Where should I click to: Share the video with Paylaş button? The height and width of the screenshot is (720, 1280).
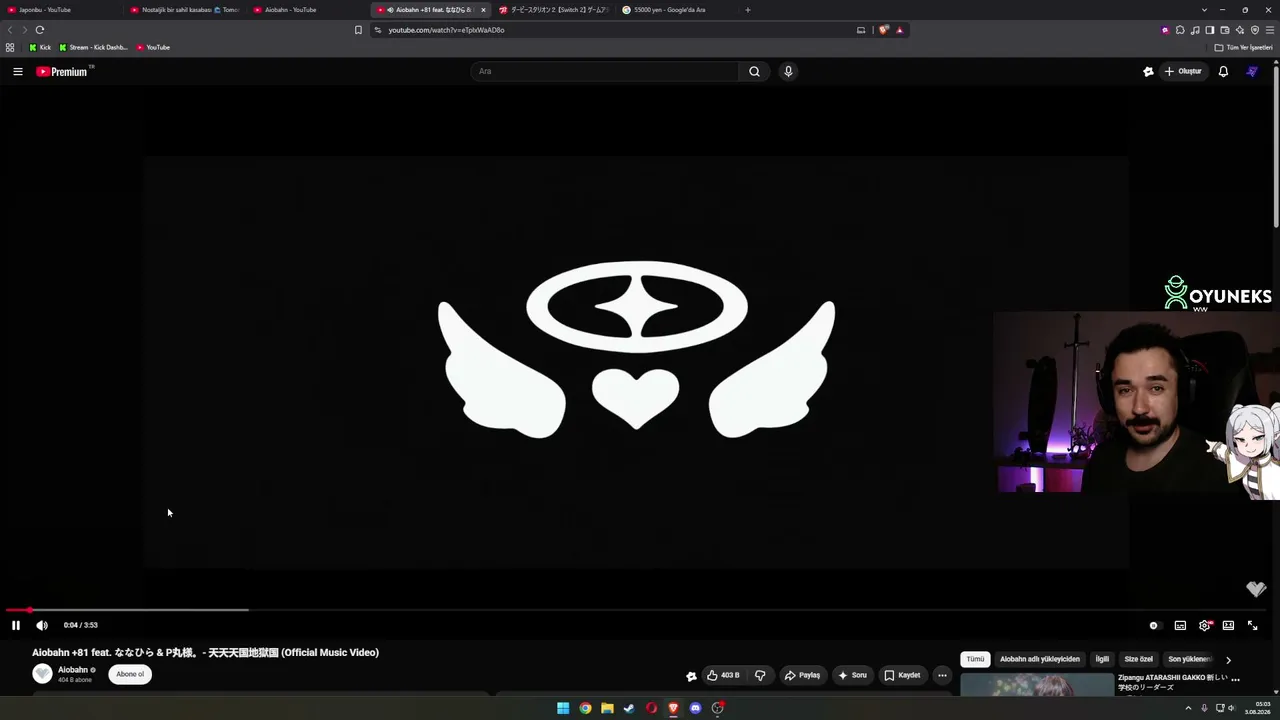click(802, 675)
